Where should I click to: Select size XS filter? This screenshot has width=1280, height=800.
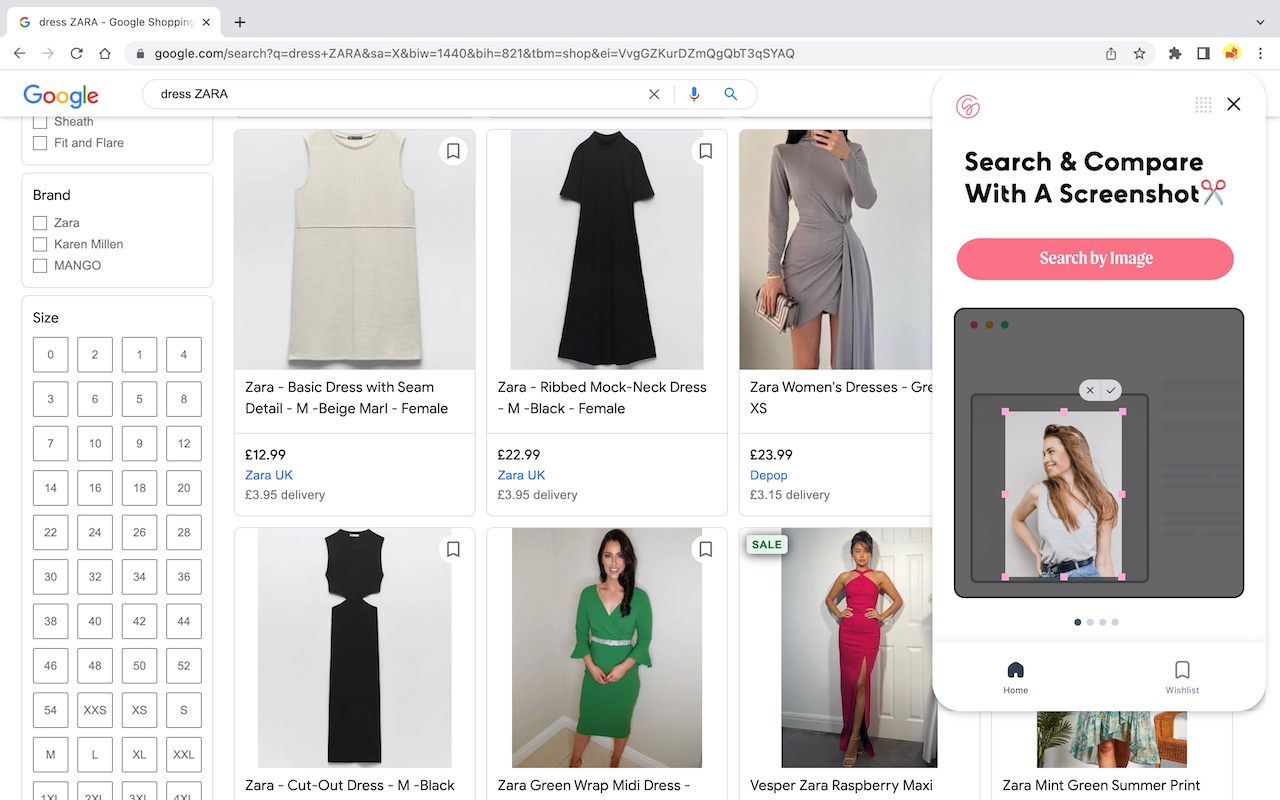[139, 710]
